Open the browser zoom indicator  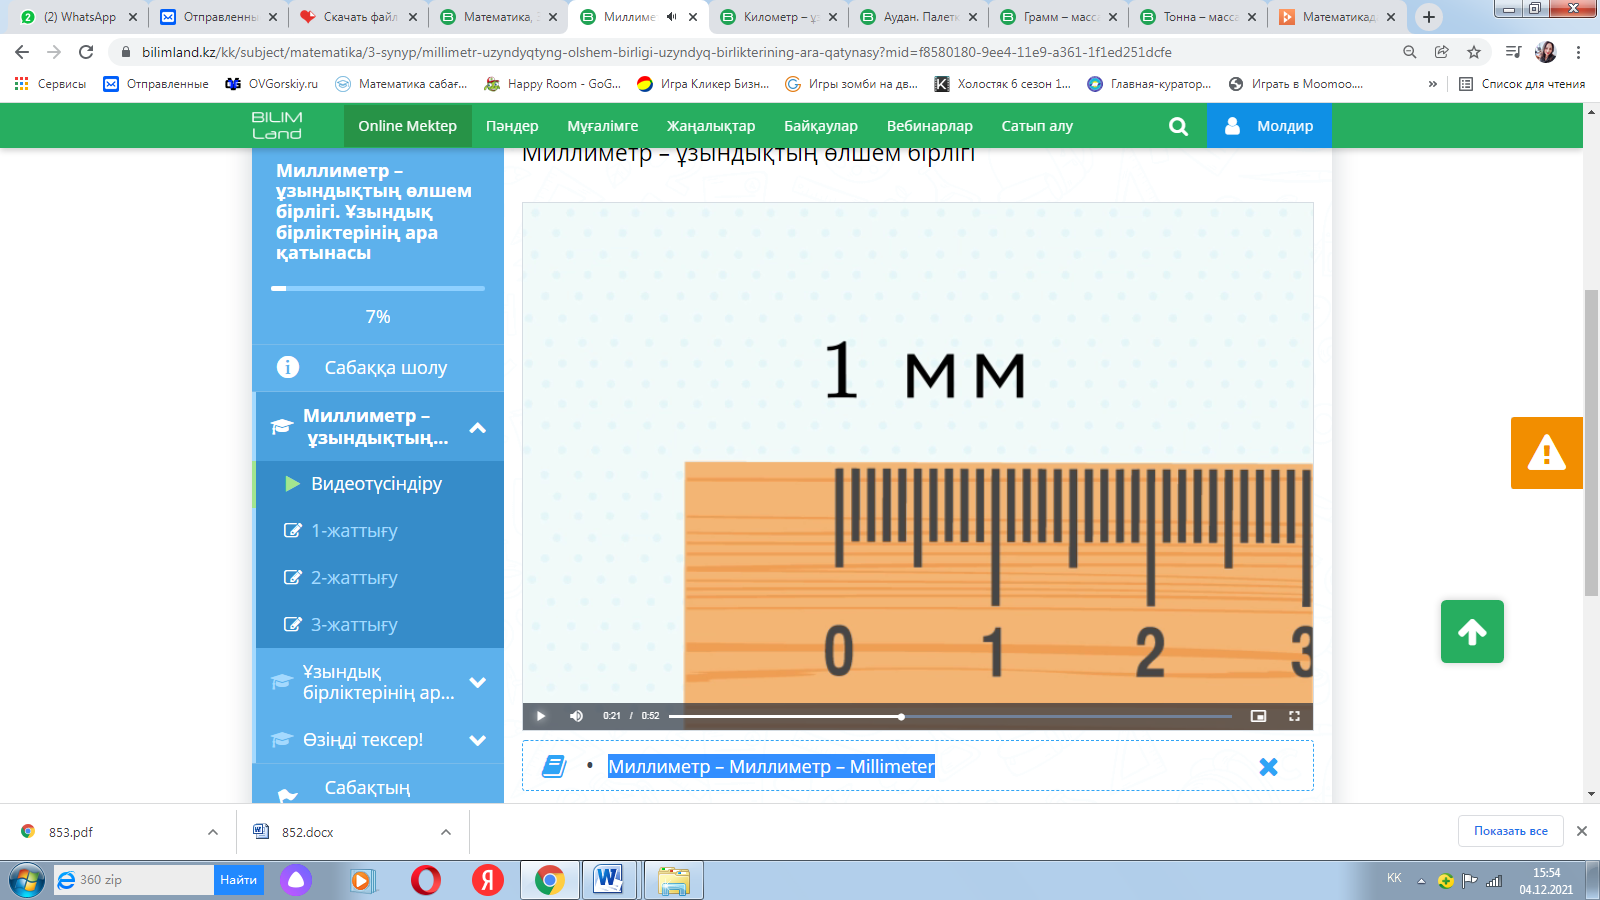1410,52
